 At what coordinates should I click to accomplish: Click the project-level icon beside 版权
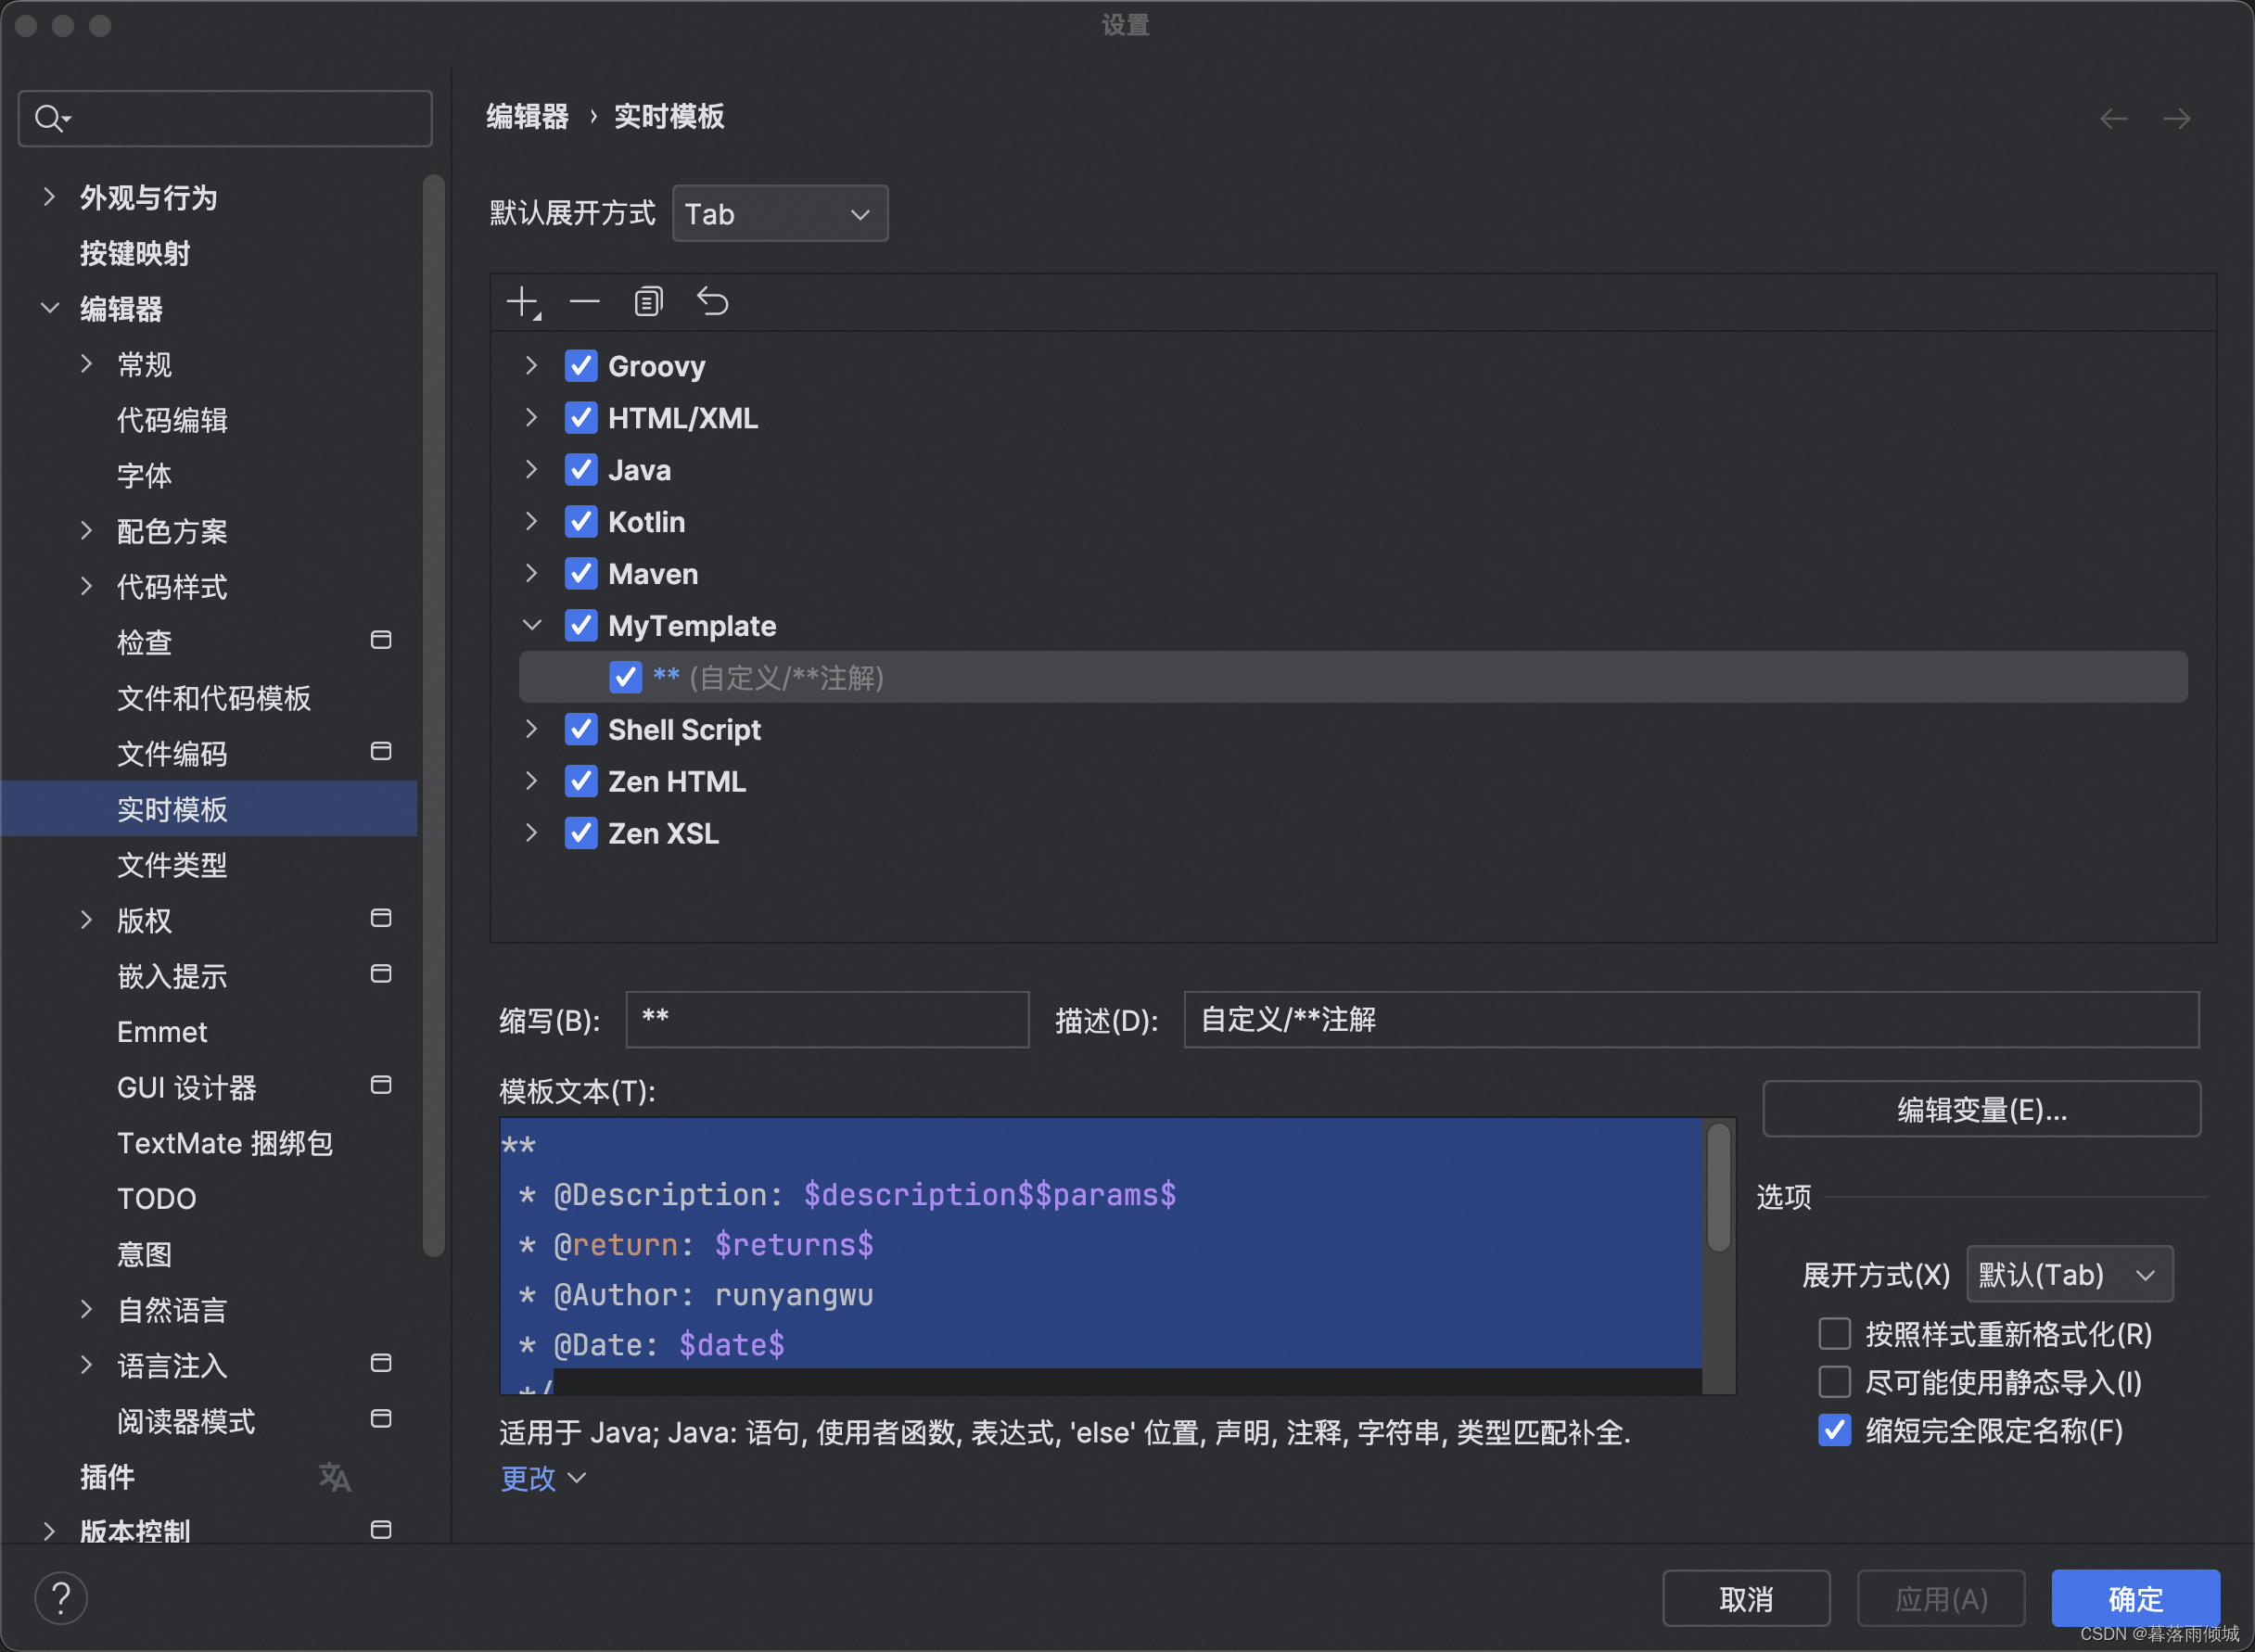pos(381,918)
